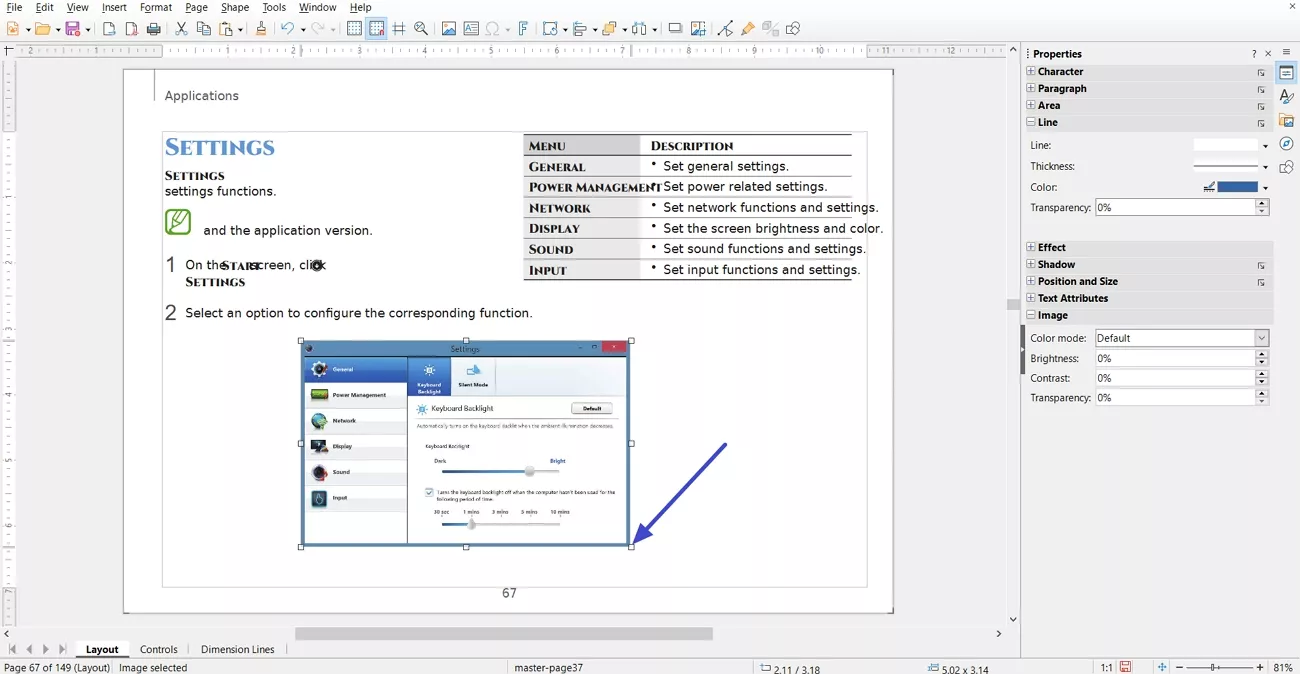Open the Shape menu
The width and height of the screenshot is (1300, 674).
235,7
